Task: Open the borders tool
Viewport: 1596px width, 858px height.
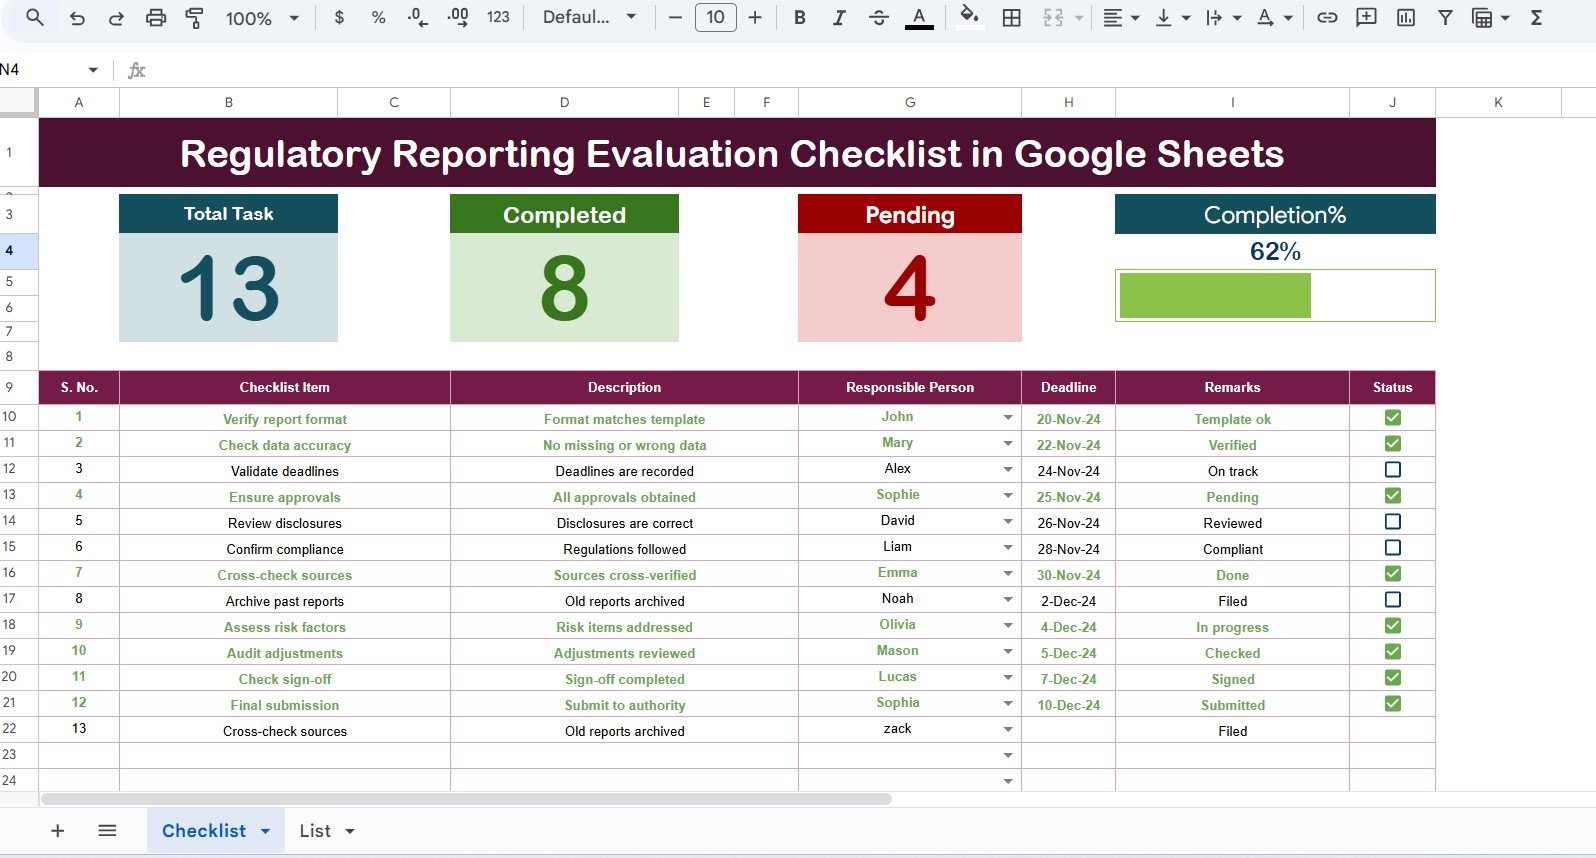Action: pos(1011,18)
